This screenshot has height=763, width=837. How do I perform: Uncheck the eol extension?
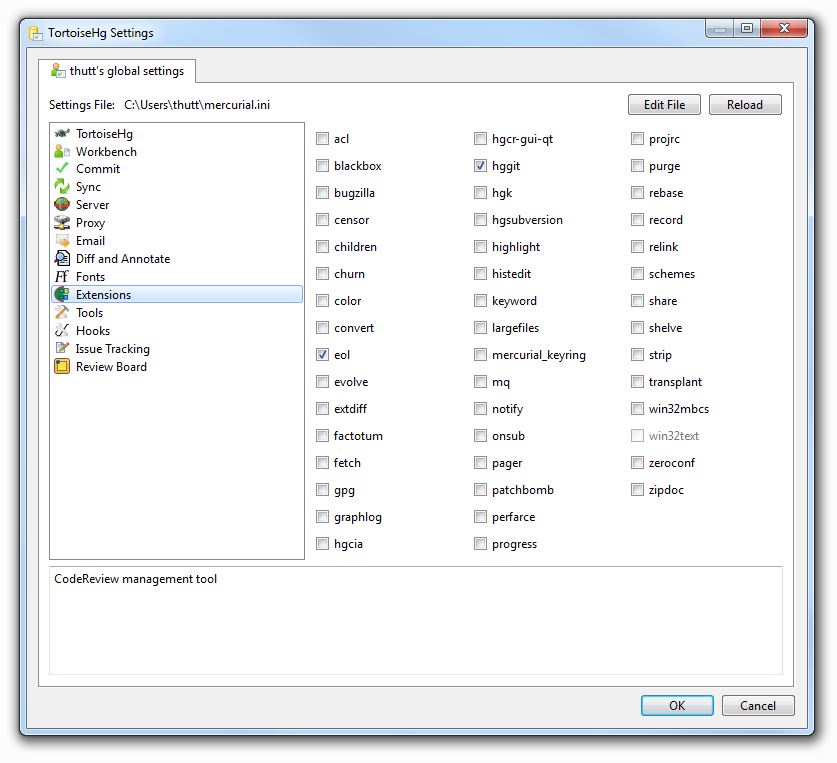tap(322, 355)
